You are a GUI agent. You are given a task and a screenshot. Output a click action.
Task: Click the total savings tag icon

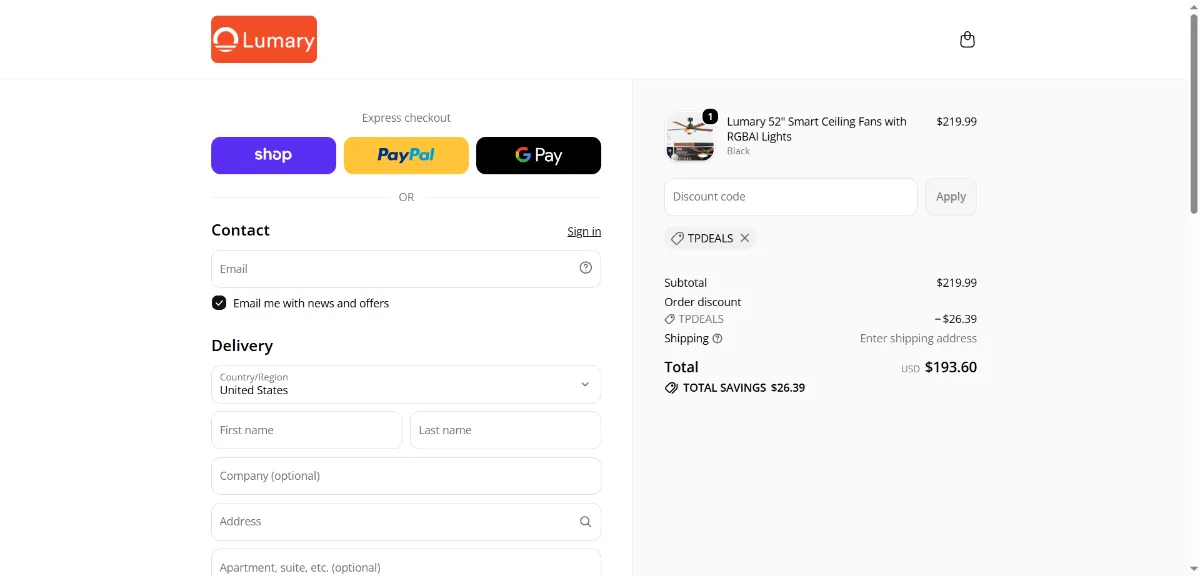(x=671, y=388)
